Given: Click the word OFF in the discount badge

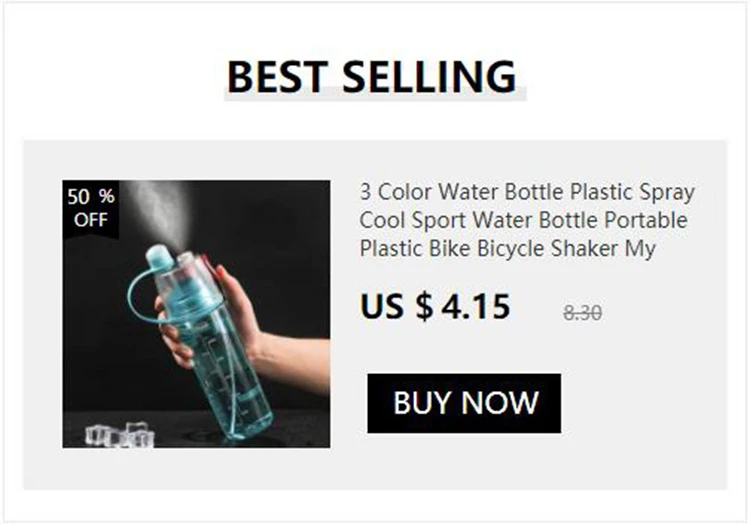Looking at the screenshot, I should pyautogui.click(x=90, y=220).
